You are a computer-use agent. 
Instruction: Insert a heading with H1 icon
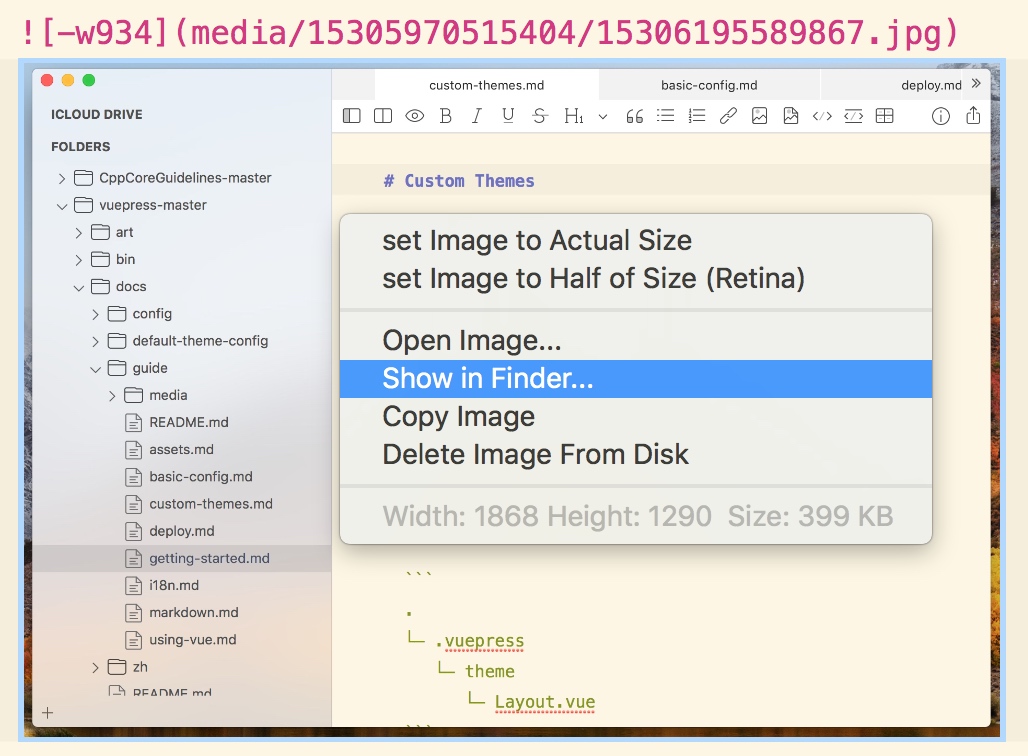[574, 116]
